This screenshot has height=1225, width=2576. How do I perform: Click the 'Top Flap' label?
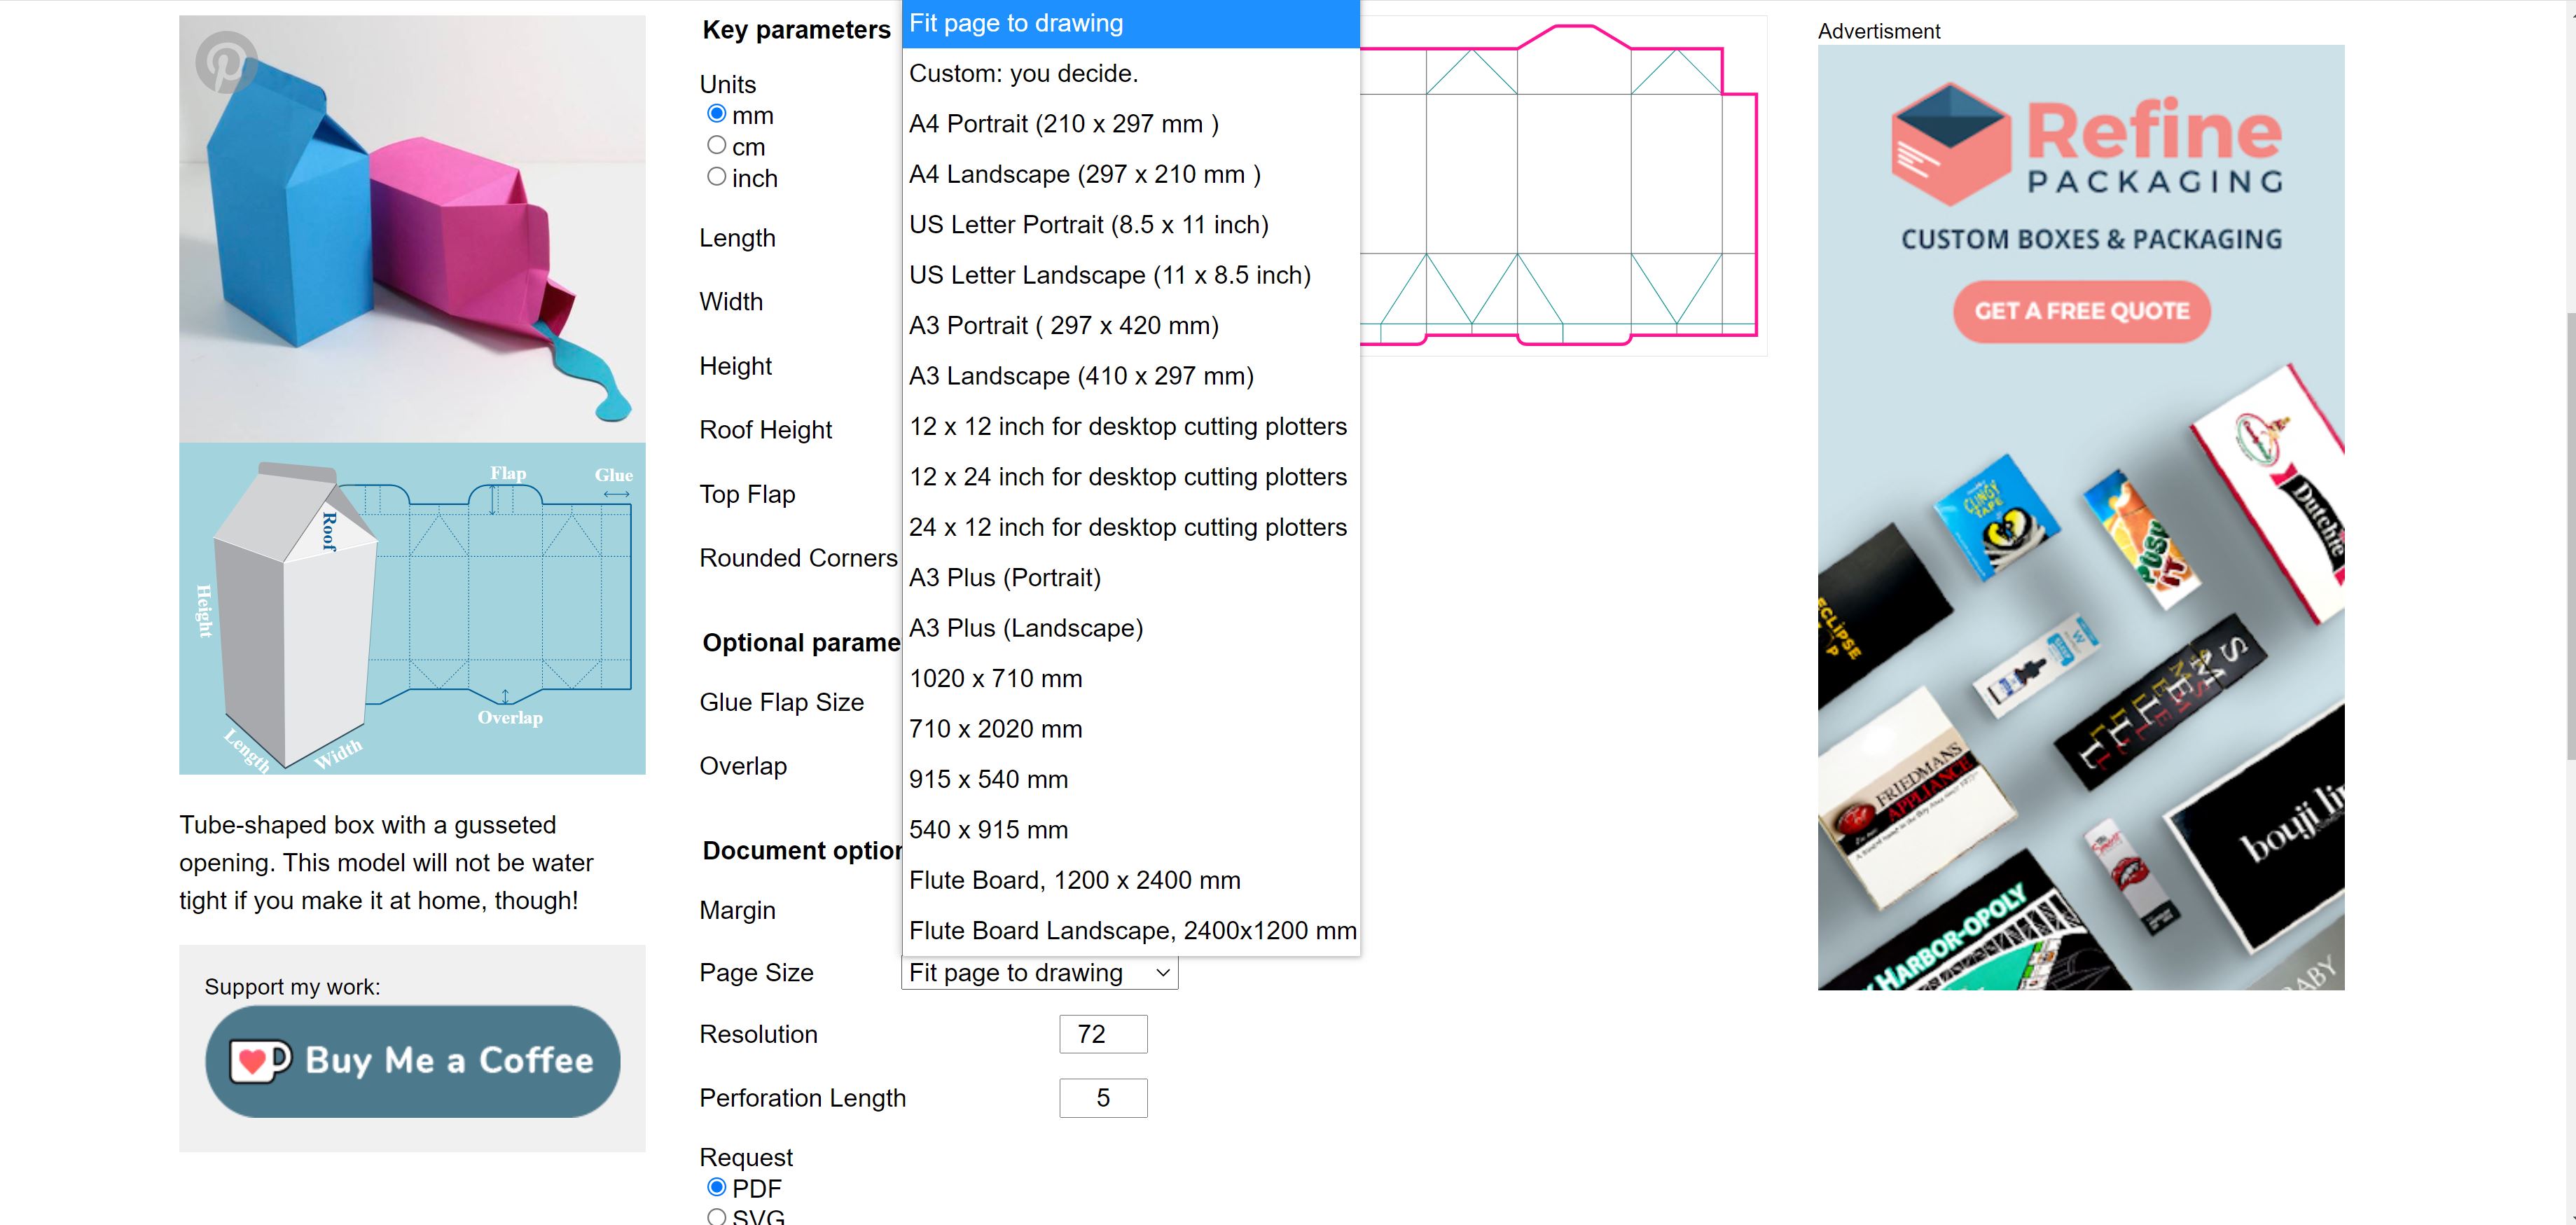click(747, 494)
